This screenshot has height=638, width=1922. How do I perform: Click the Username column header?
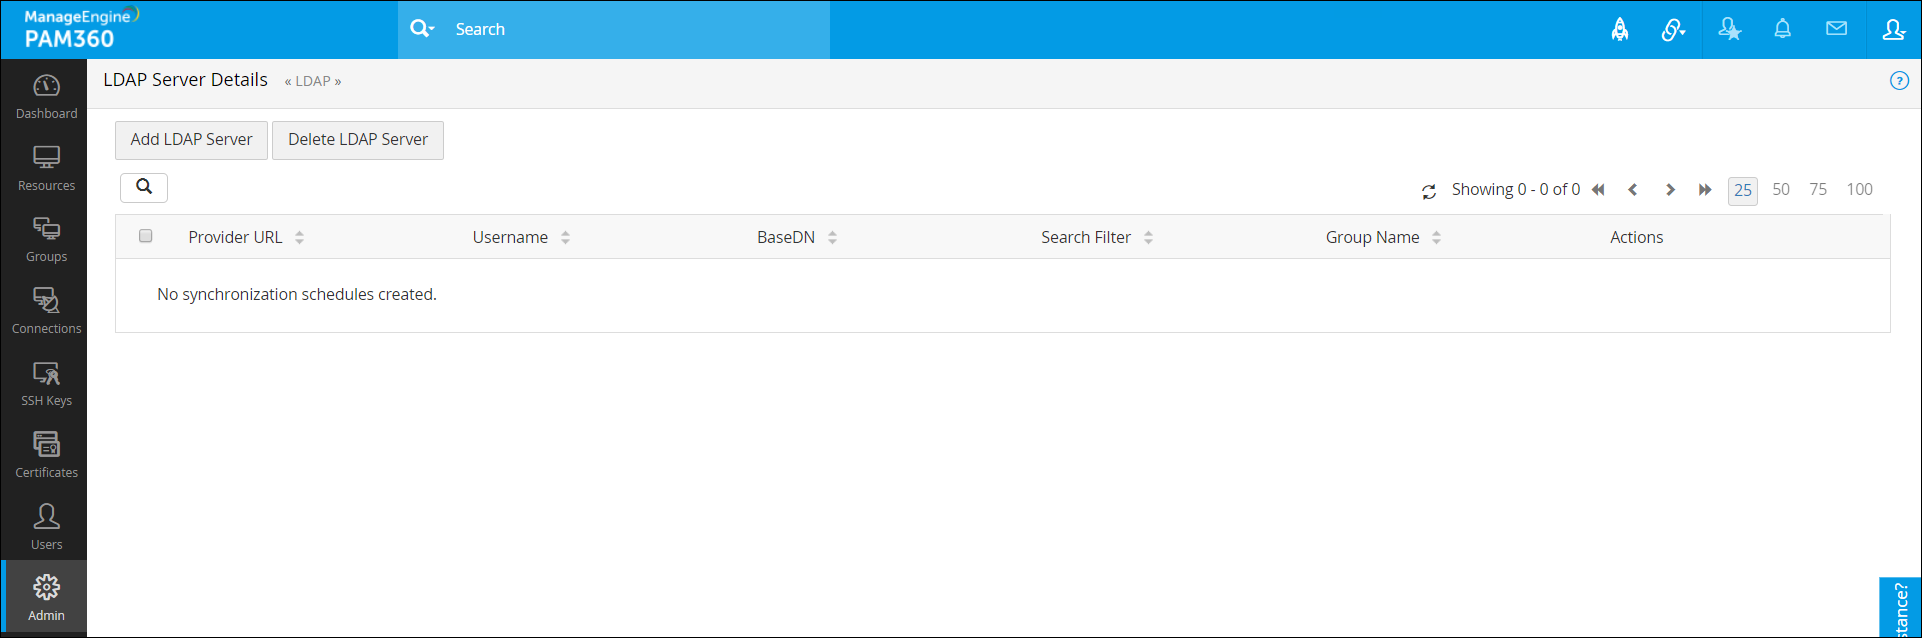510,237
